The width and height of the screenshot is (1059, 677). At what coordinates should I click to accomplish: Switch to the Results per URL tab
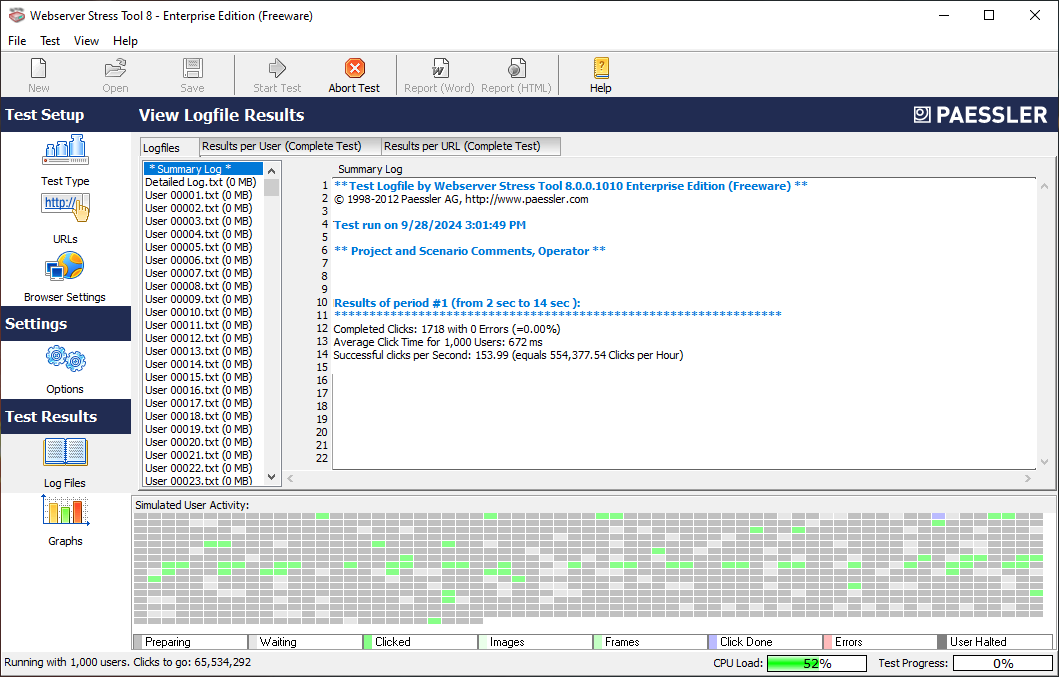pyautogui.click(x=469, y=146)
